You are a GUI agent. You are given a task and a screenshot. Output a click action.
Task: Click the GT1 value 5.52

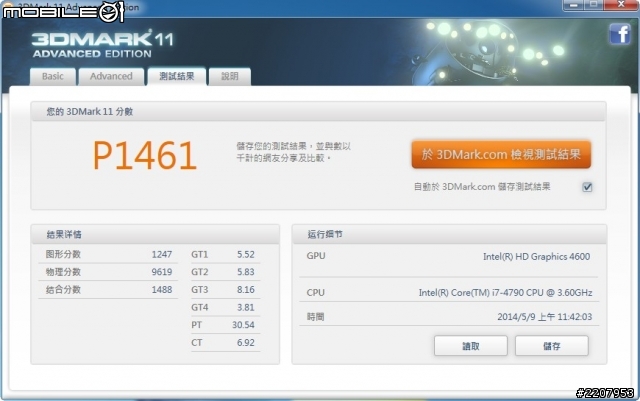pyautogui.click(x=246, y=254)
